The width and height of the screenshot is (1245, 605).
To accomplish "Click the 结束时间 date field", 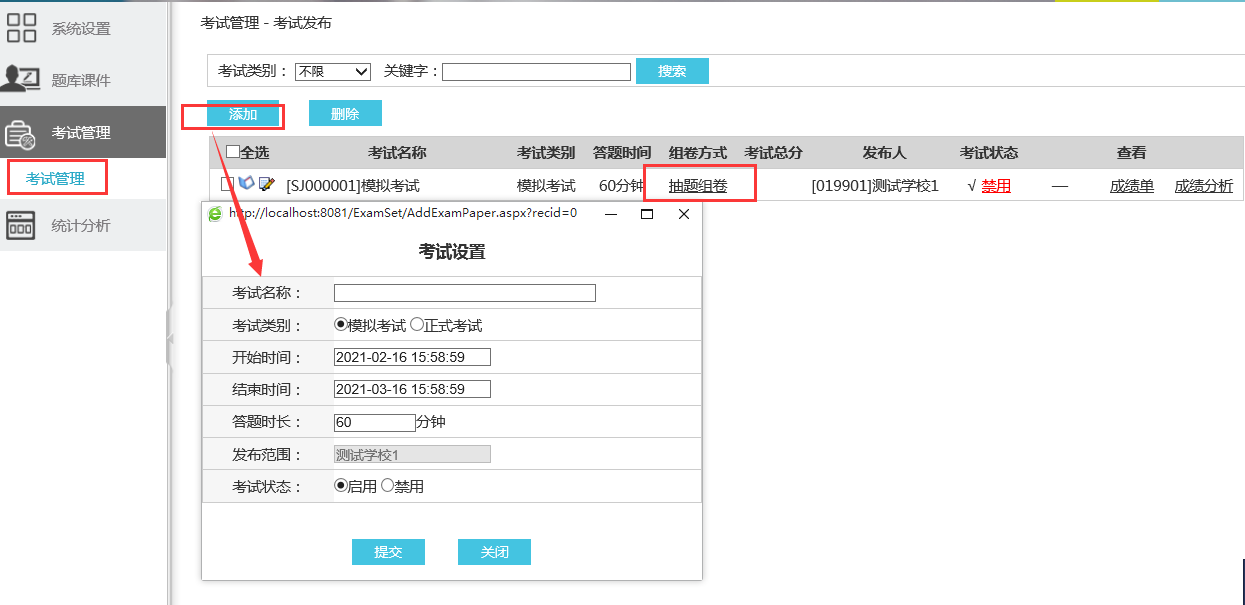I will pyautogui.click(x=412, y=389).
